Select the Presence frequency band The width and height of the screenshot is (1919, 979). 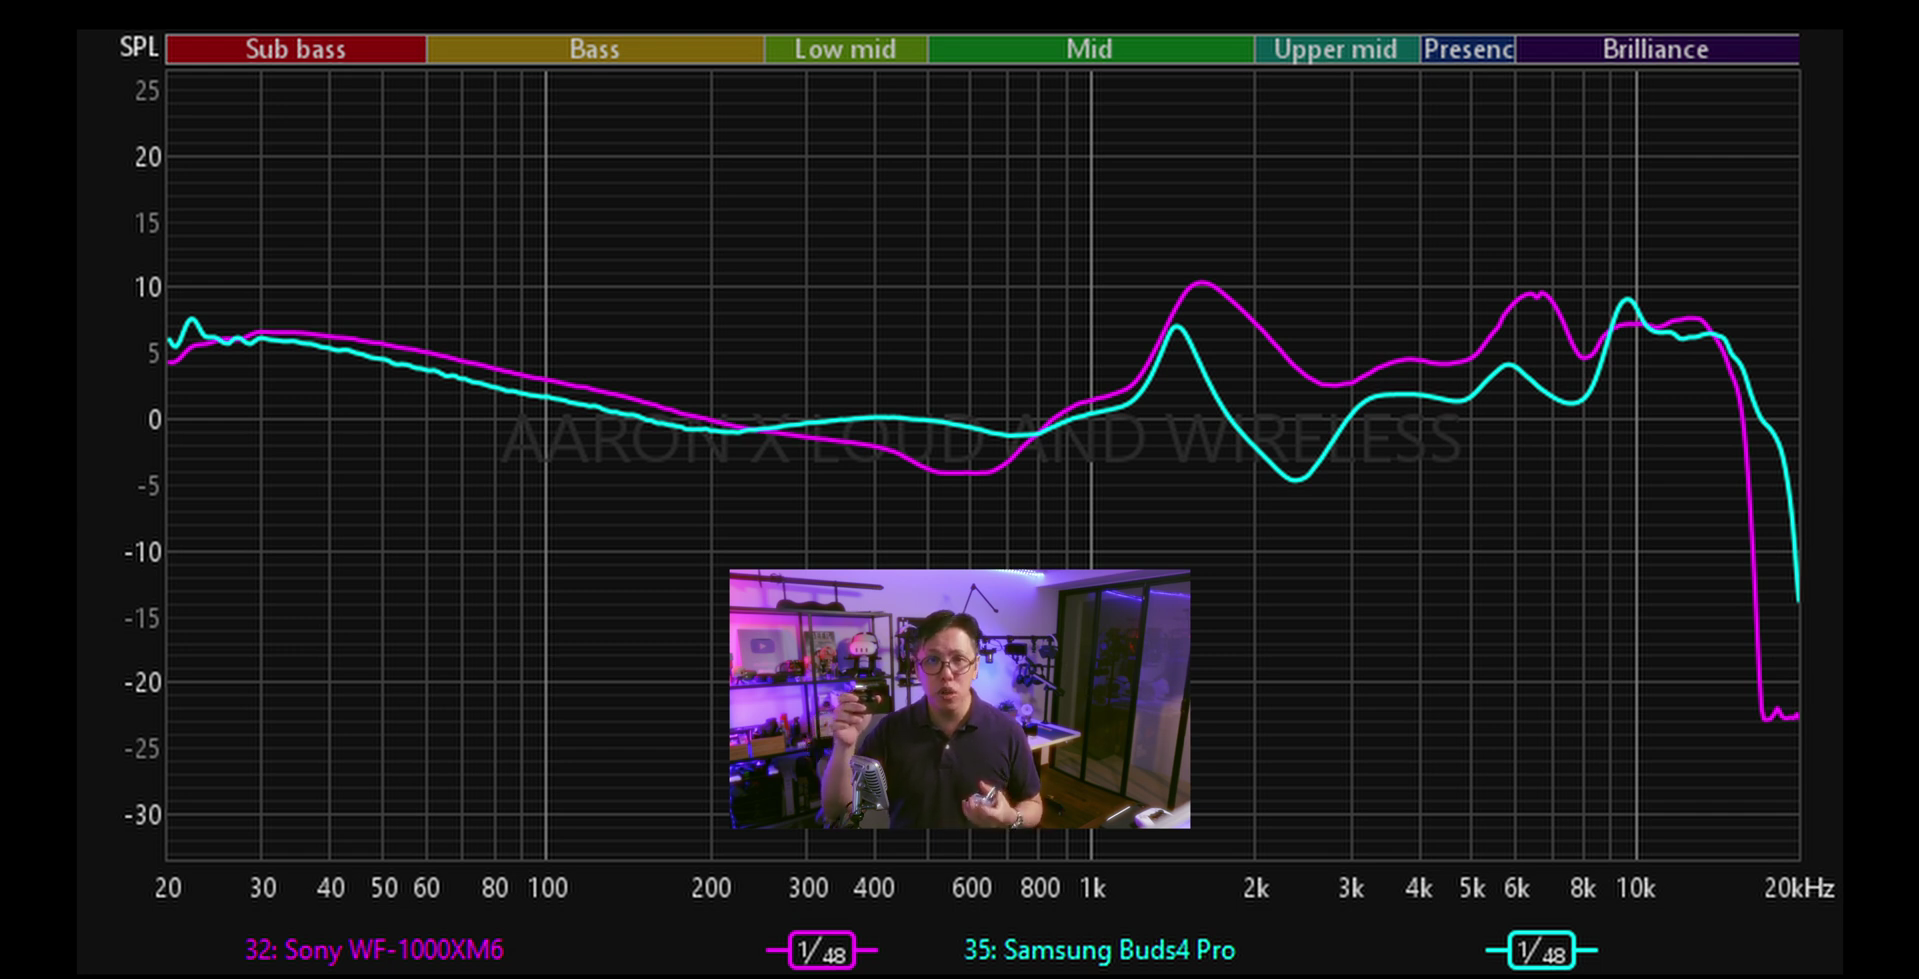(1468, 49)
